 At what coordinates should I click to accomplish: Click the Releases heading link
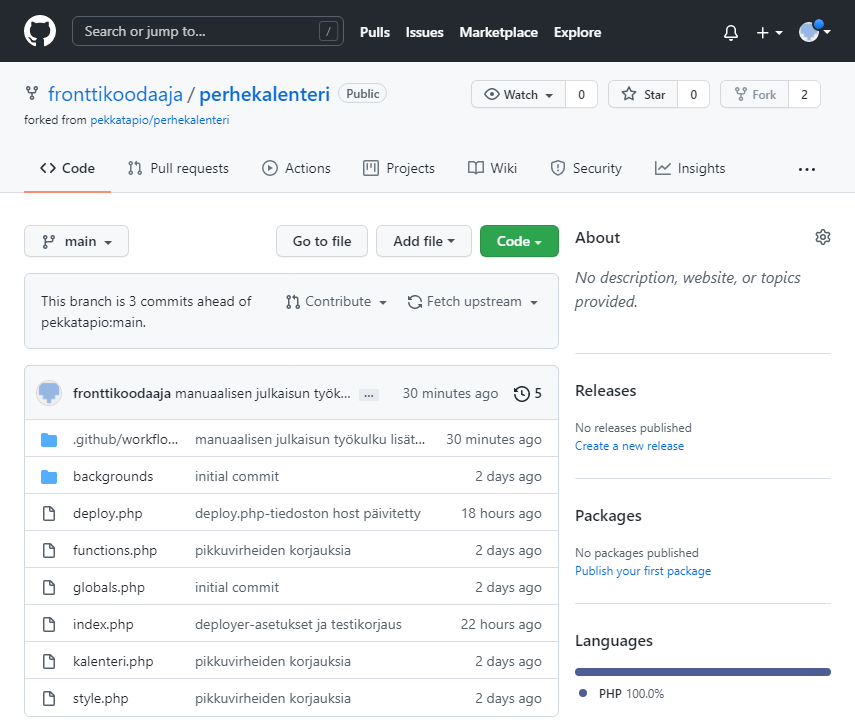(605, 390)
